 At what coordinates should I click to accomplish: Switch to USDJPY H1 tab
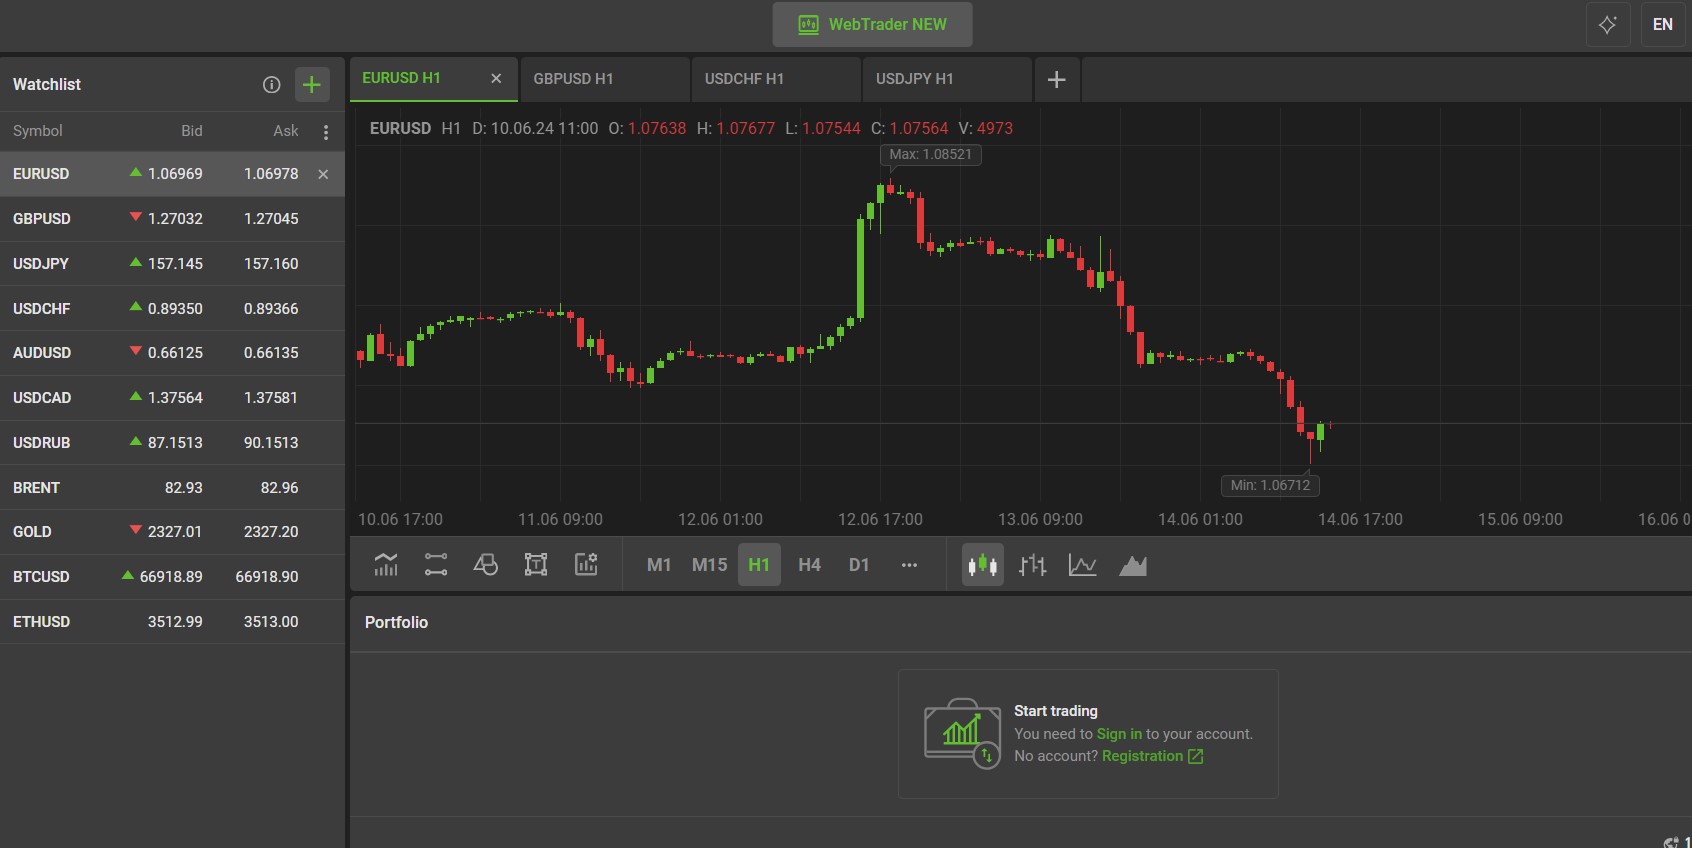point(947,79)
